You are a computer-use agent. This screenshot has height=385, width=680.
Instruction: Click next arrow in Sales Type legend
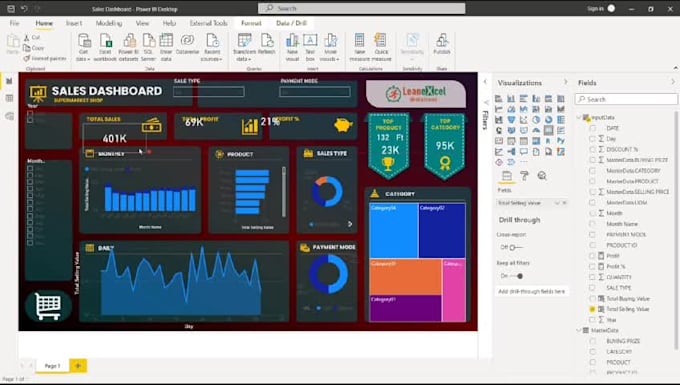pyautogui.click(x=350, y=224)
